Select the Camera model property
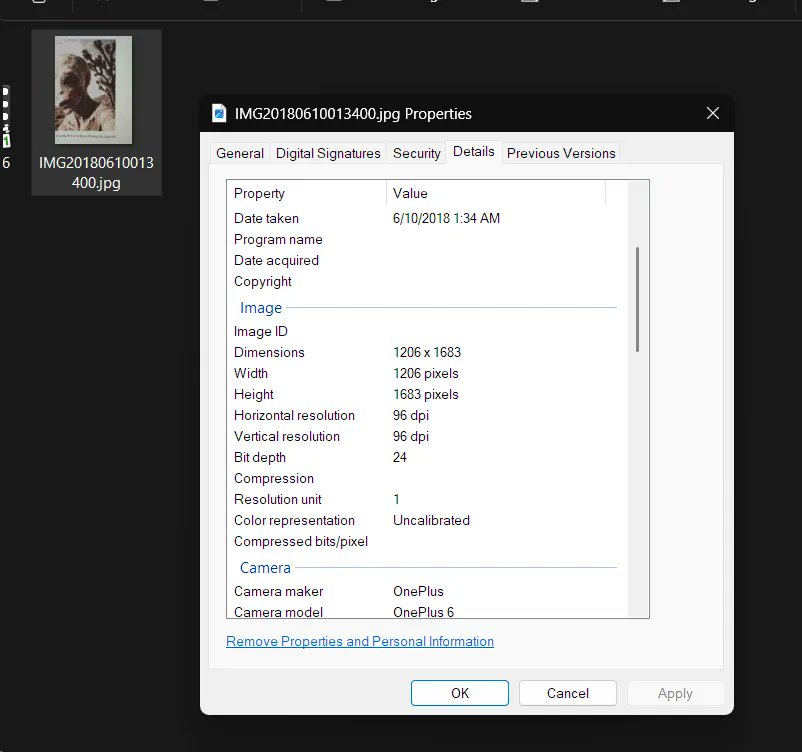This screenshot has height=752, width=802. (278, 612)
